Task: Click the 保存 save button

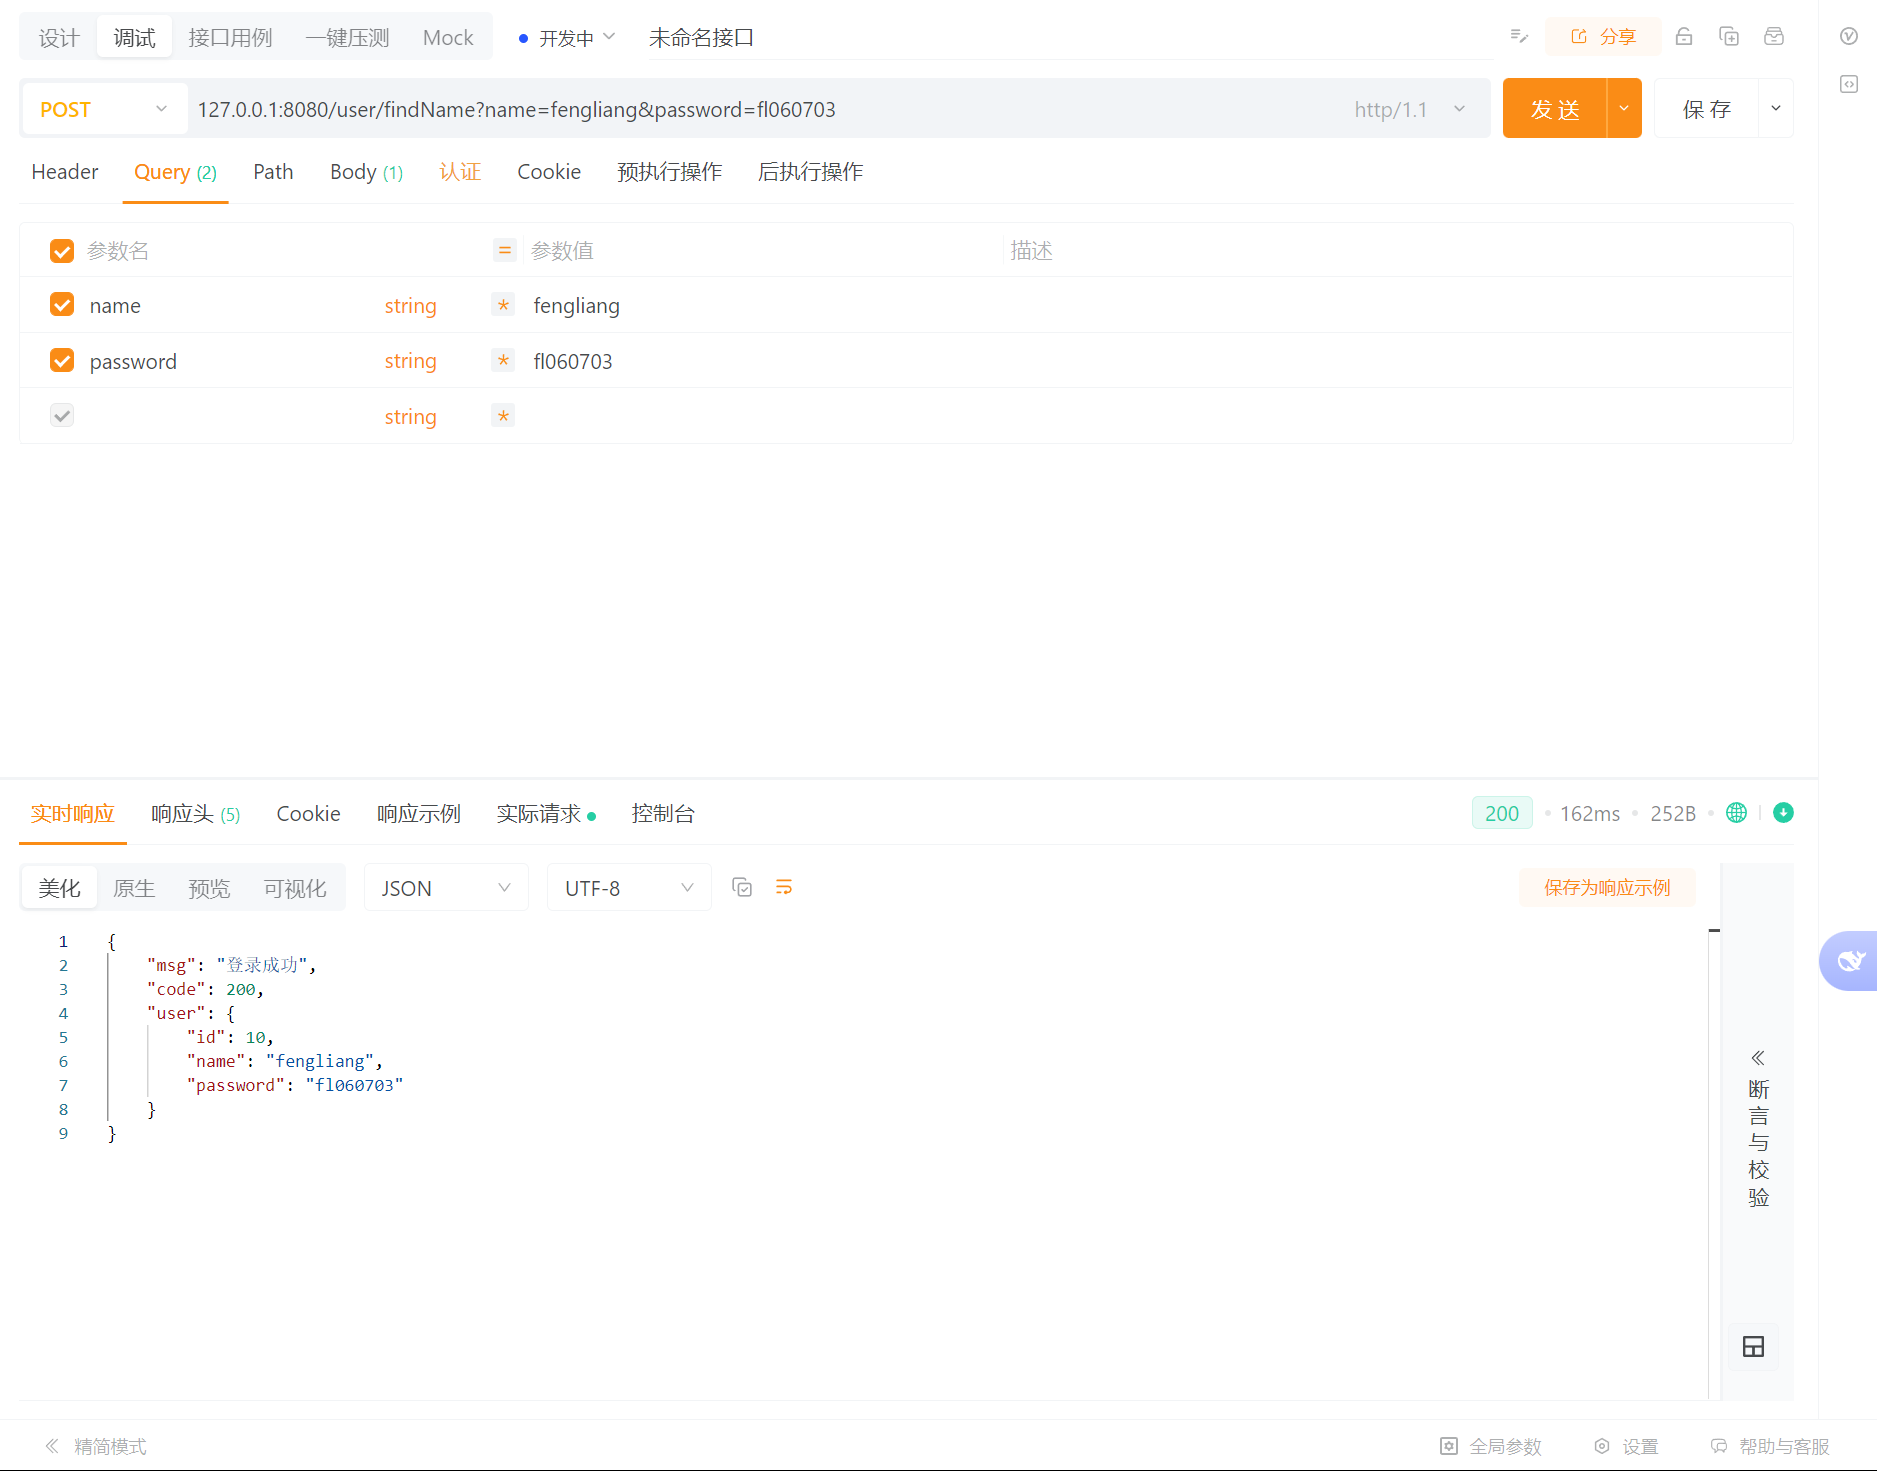Action: [x=1707, y=108]
